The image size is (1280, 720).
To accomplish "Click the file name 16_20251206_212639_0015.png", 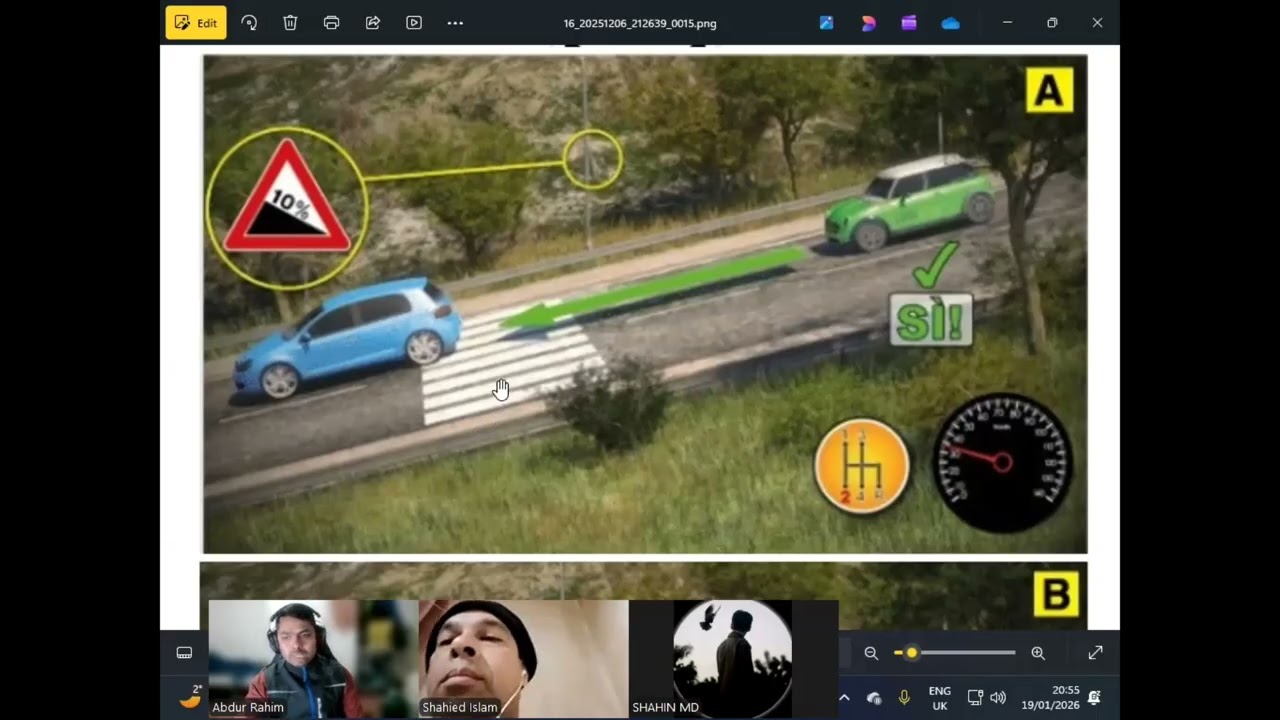I will [x=640, y=23].
